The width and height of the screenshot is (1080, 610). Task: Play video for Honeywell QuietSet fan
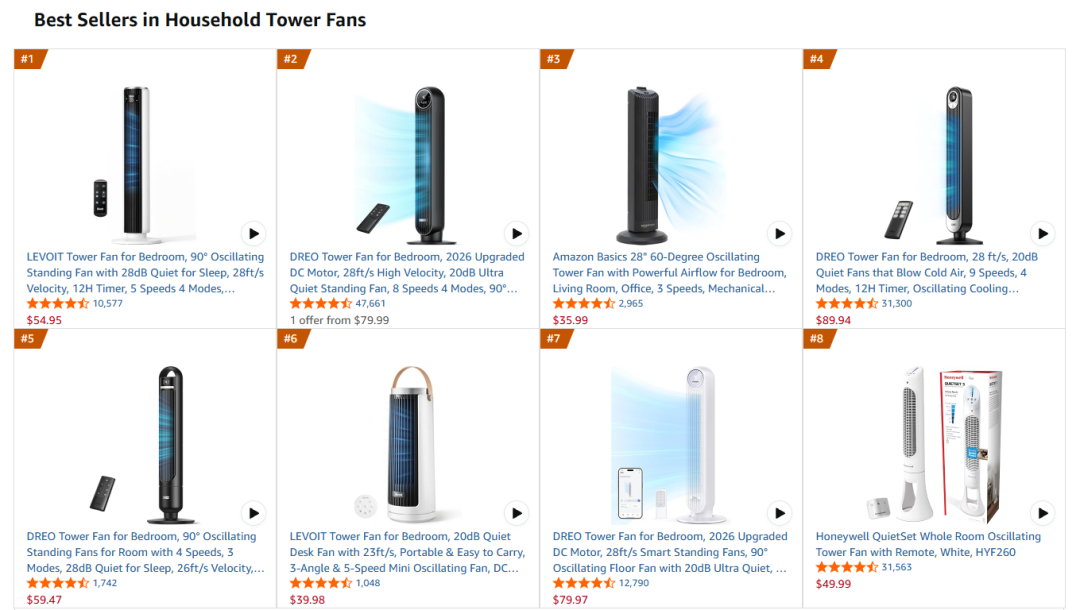click(x=1043, y=513)
